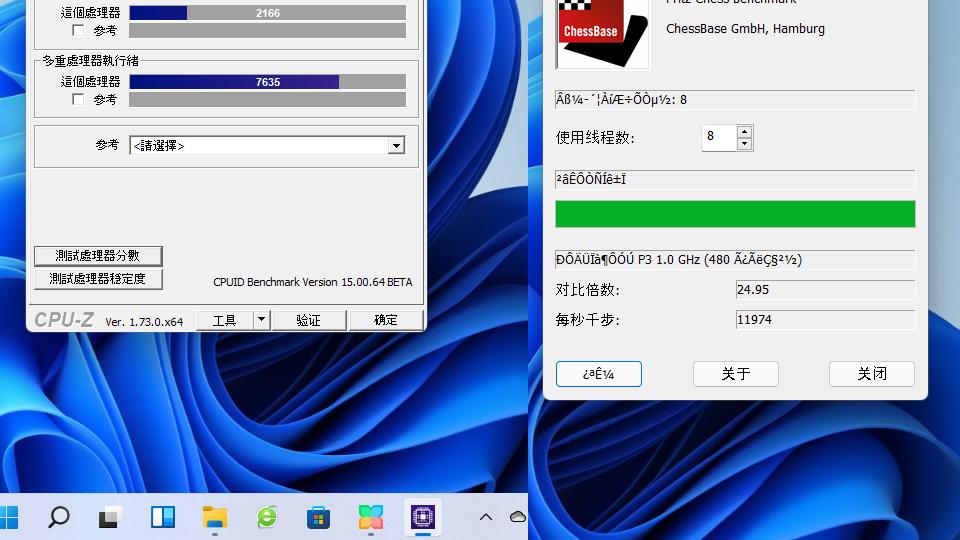Expand the arrow next to Tools button
The image size is (960, 540).
coord(261,320)
